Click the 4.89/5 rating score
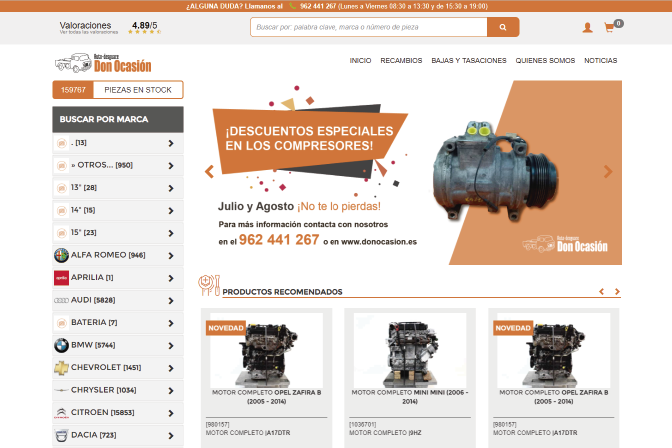672x448 pixels. pyautogui.click(x=144, y=25)
